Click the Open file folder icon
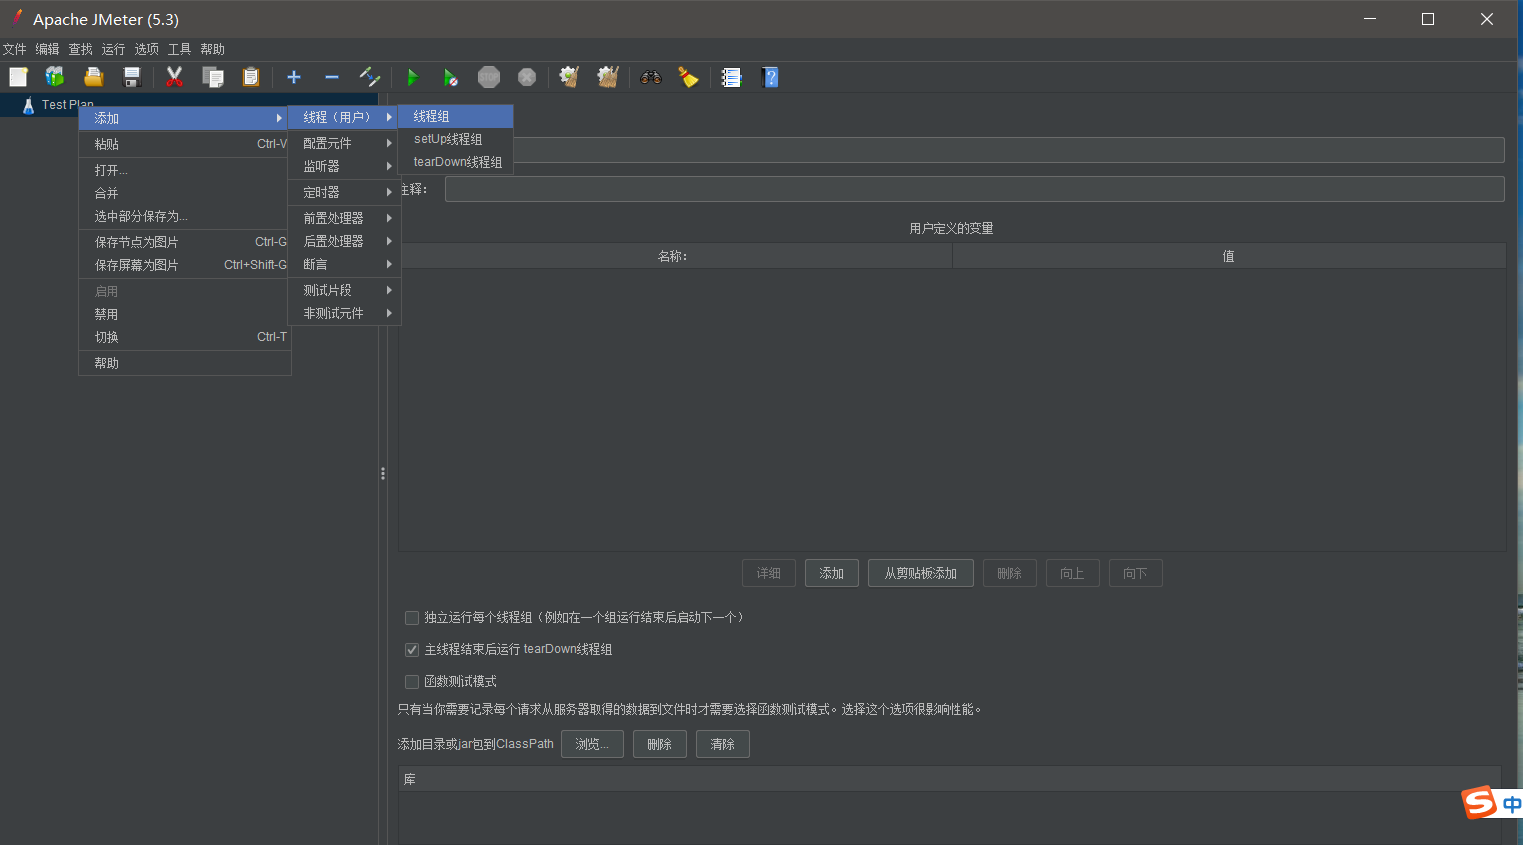1523x845 pixels. coord(93,77)
